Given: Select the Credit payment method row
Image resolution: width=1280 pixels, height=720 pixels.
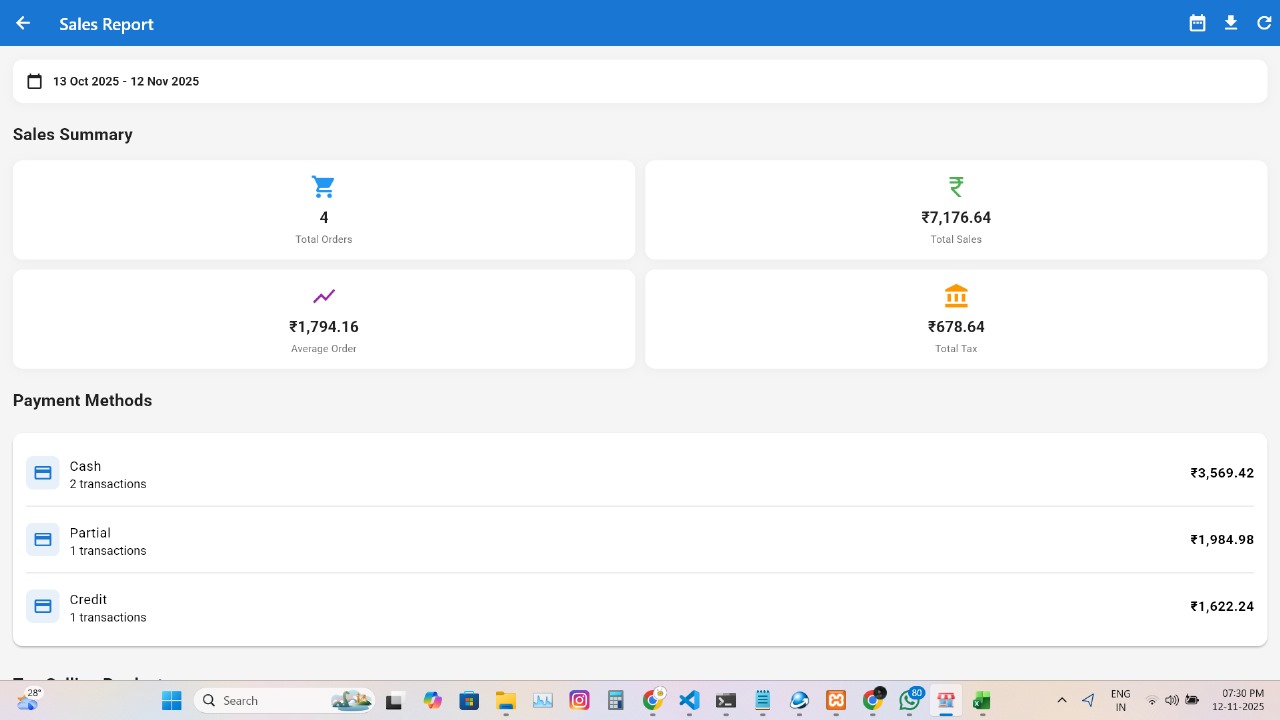Looking at the screenshot, I should tap(640, 607).
